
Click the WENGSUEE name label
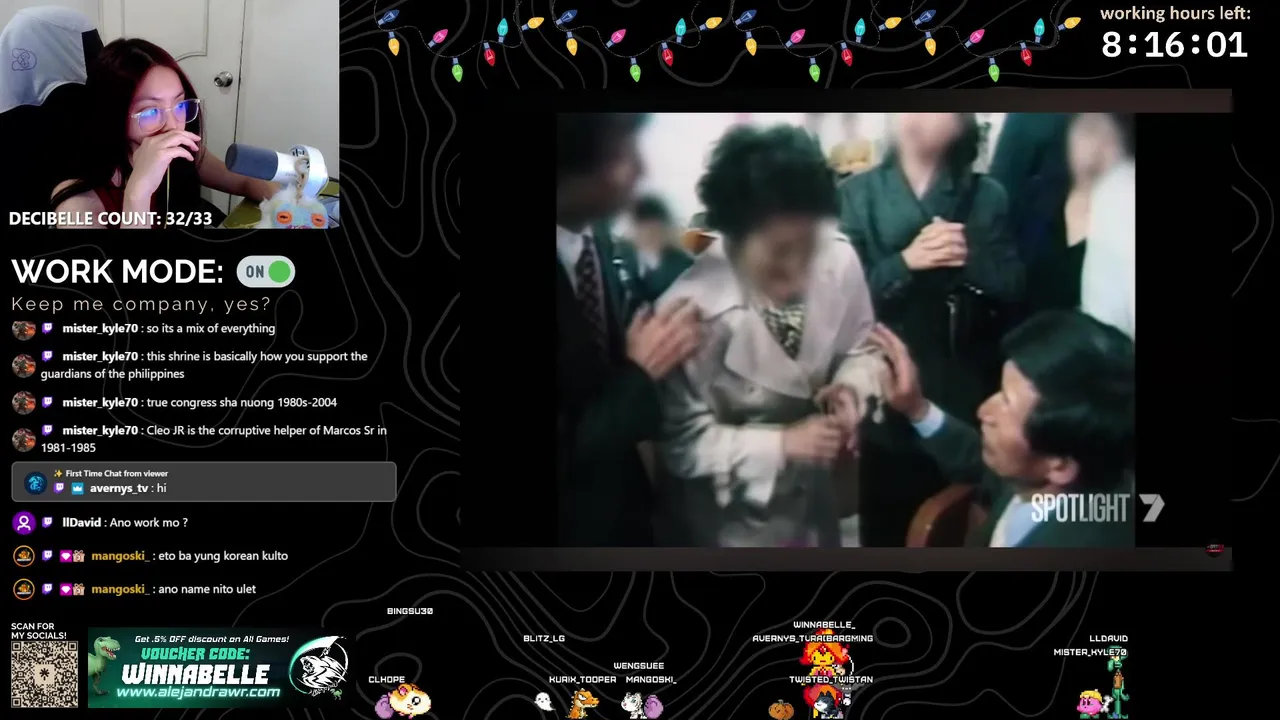pyautogui.click(x=639, y=665)
